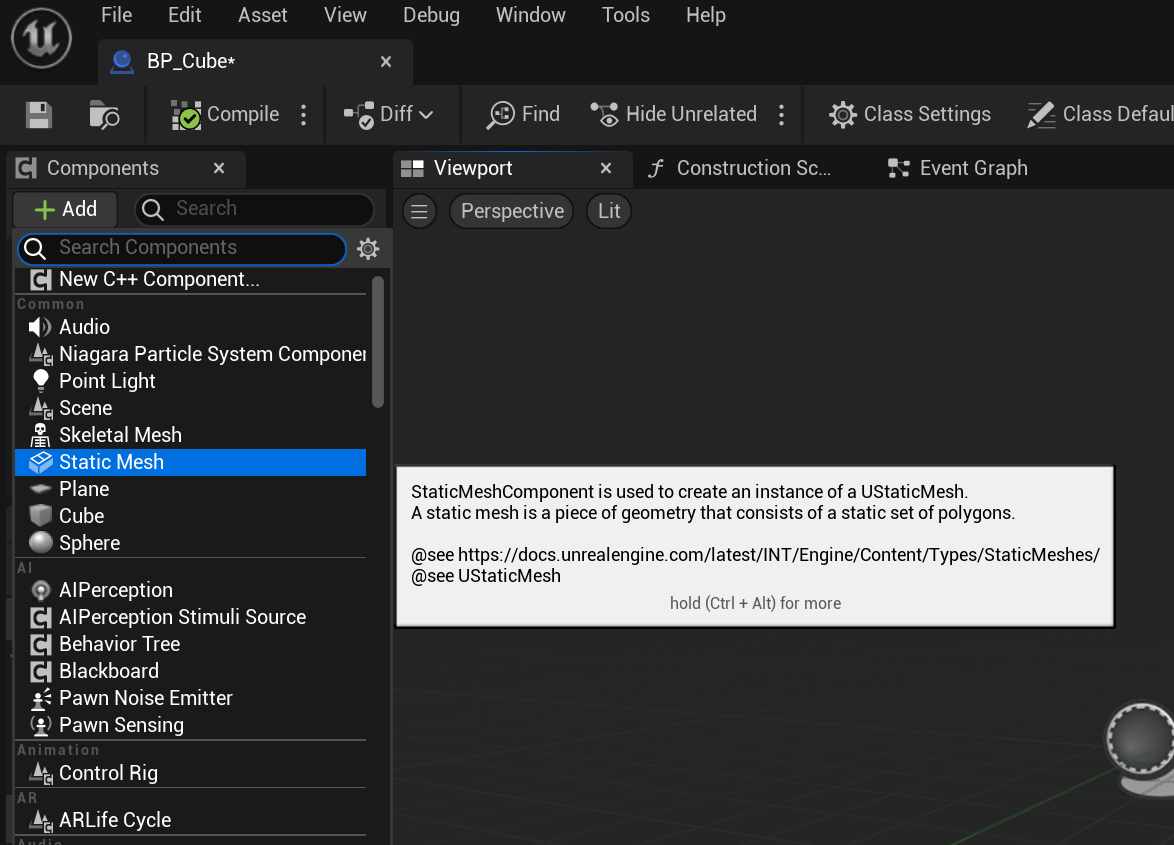Open component list settings gear icon
The width and height of the screenshot is (1174, 845).
point(368,248)
